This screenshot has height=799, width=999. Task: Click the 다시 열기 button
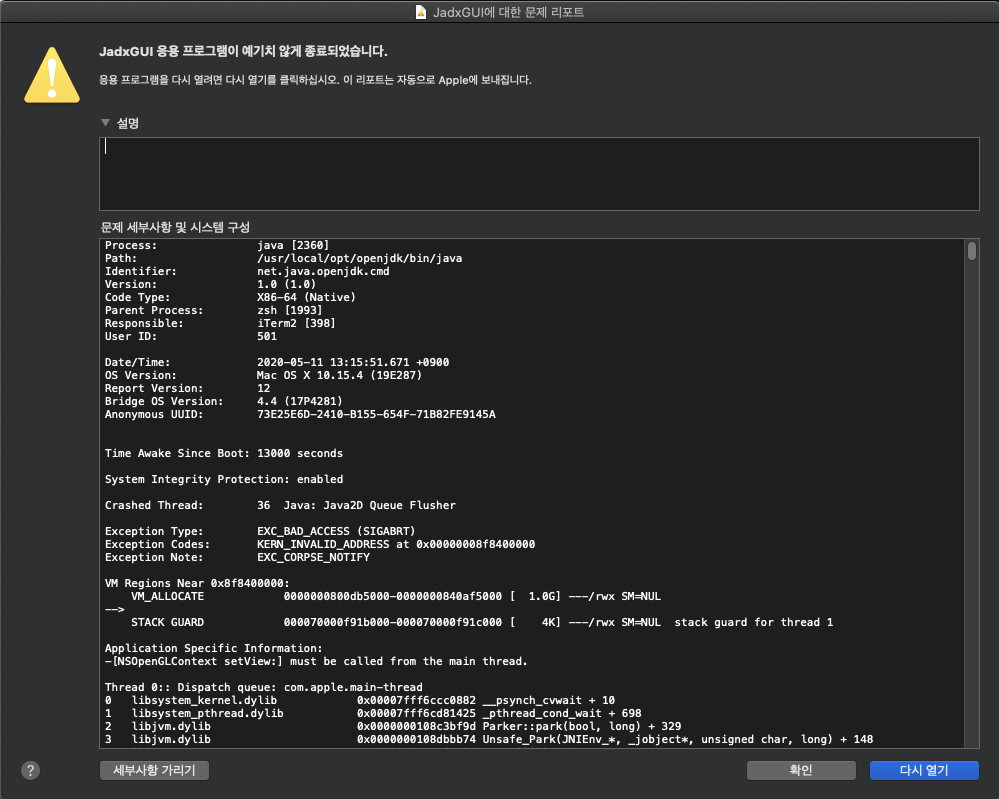[x=924, y=770]
